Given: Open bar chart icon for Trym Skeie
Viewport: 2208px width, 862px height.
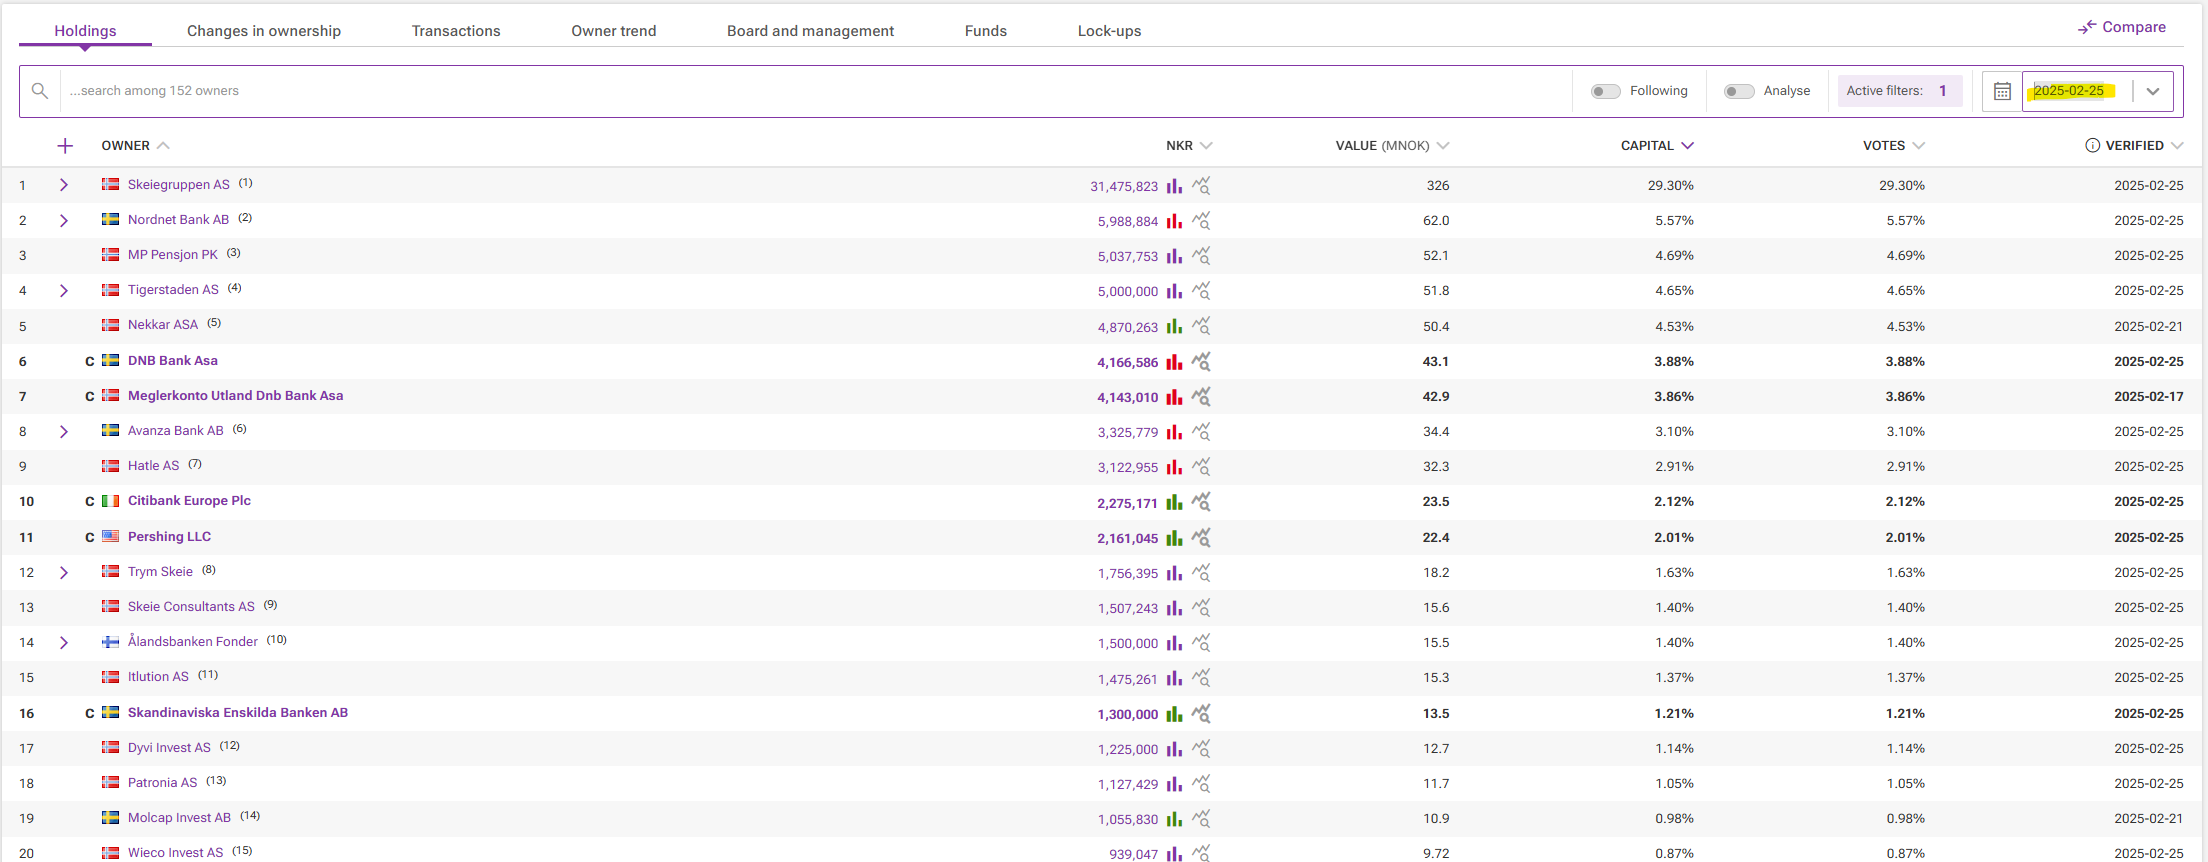Looking at the screenshot, I should click(1174, 573).
